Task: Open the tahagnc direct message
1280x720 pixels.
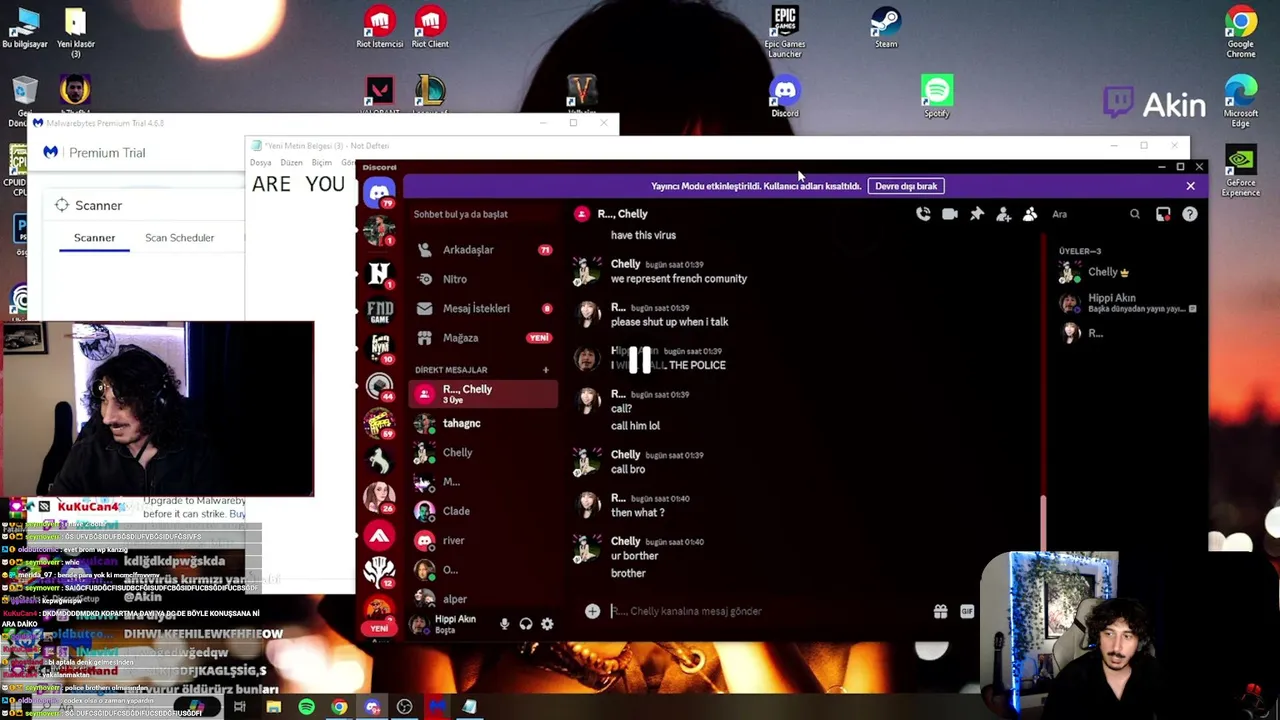Action: point(484,423)
